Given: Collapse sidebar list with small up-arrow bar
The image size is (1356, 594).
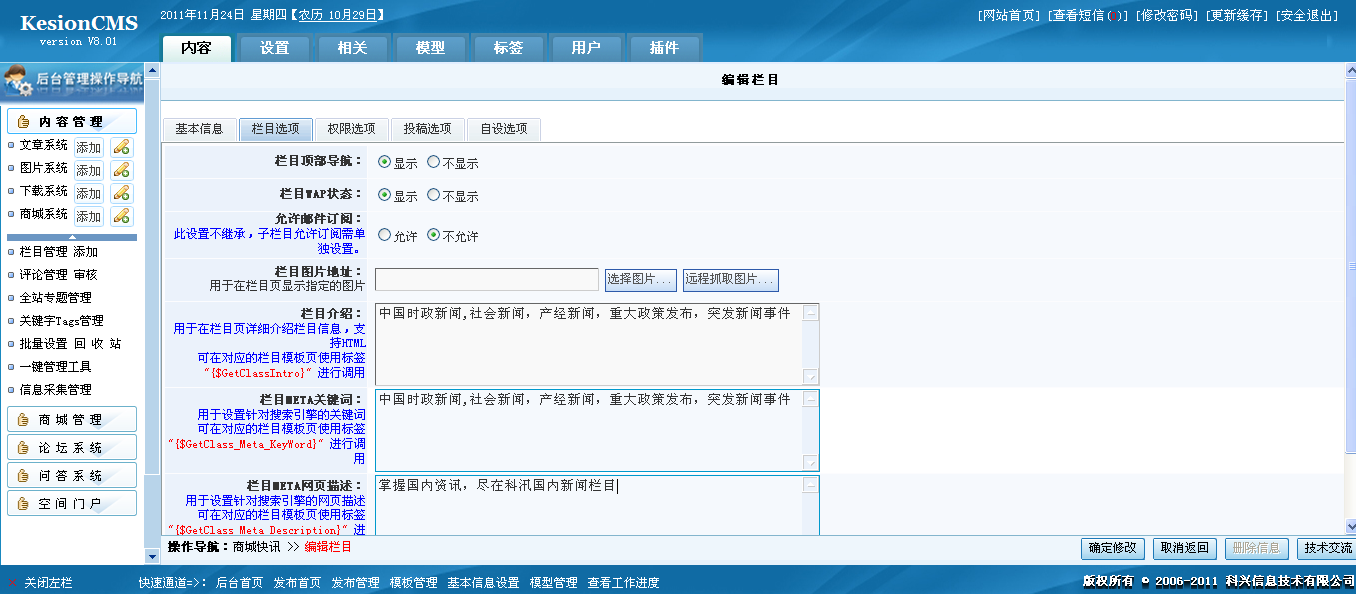Looking at the screenshot, I should tap(72, 237).
